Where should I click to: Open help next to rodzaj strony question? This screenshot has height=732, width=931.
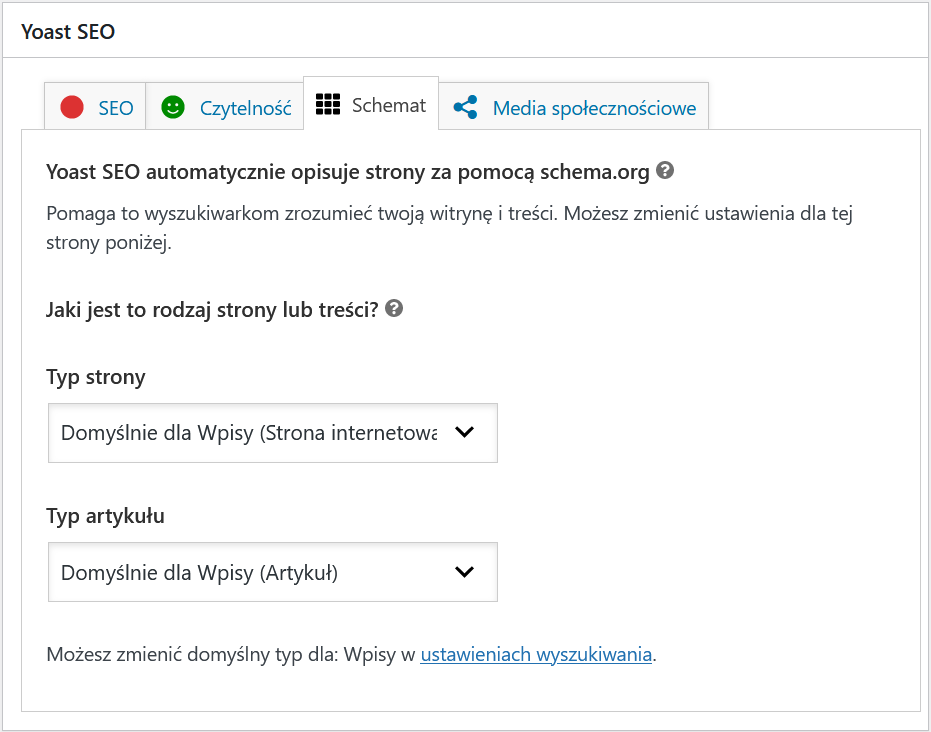394,308
